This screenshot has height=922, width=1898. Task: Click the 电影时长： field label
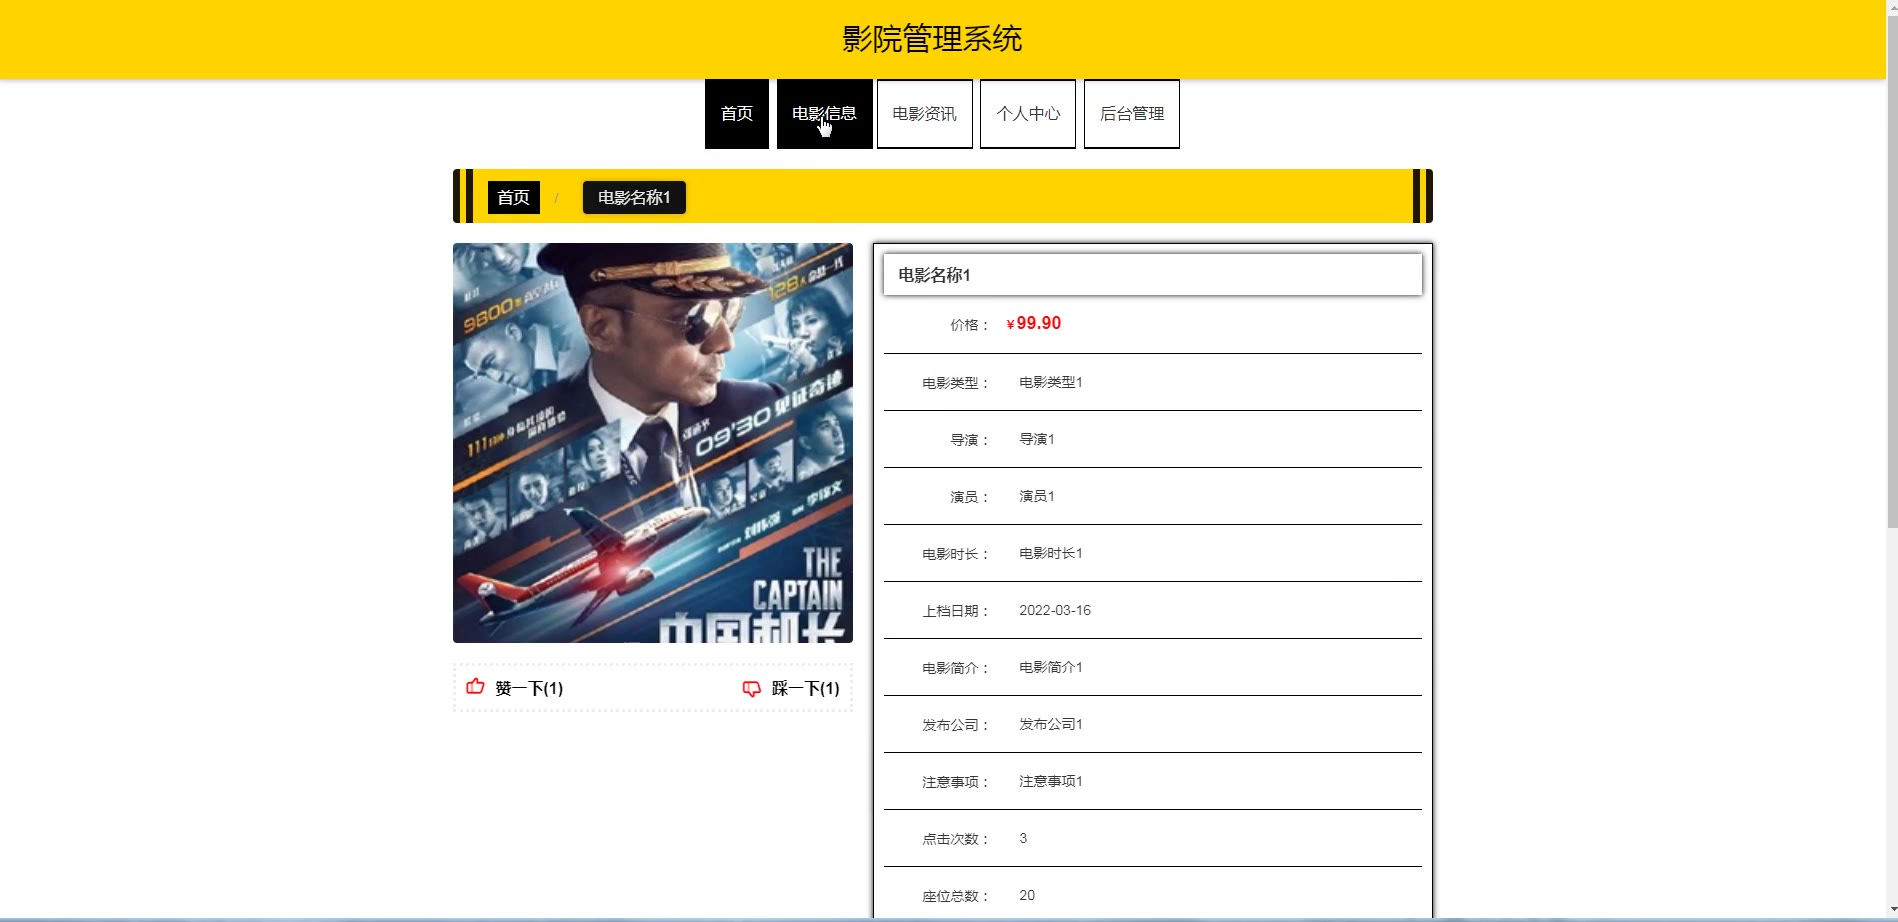956,554
